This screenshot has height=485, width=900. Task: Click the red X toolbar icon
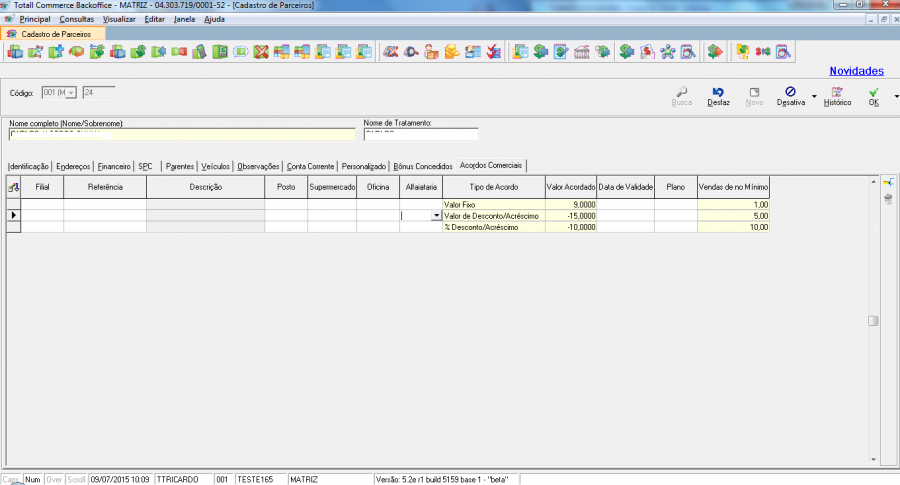(x=261, y=52)
